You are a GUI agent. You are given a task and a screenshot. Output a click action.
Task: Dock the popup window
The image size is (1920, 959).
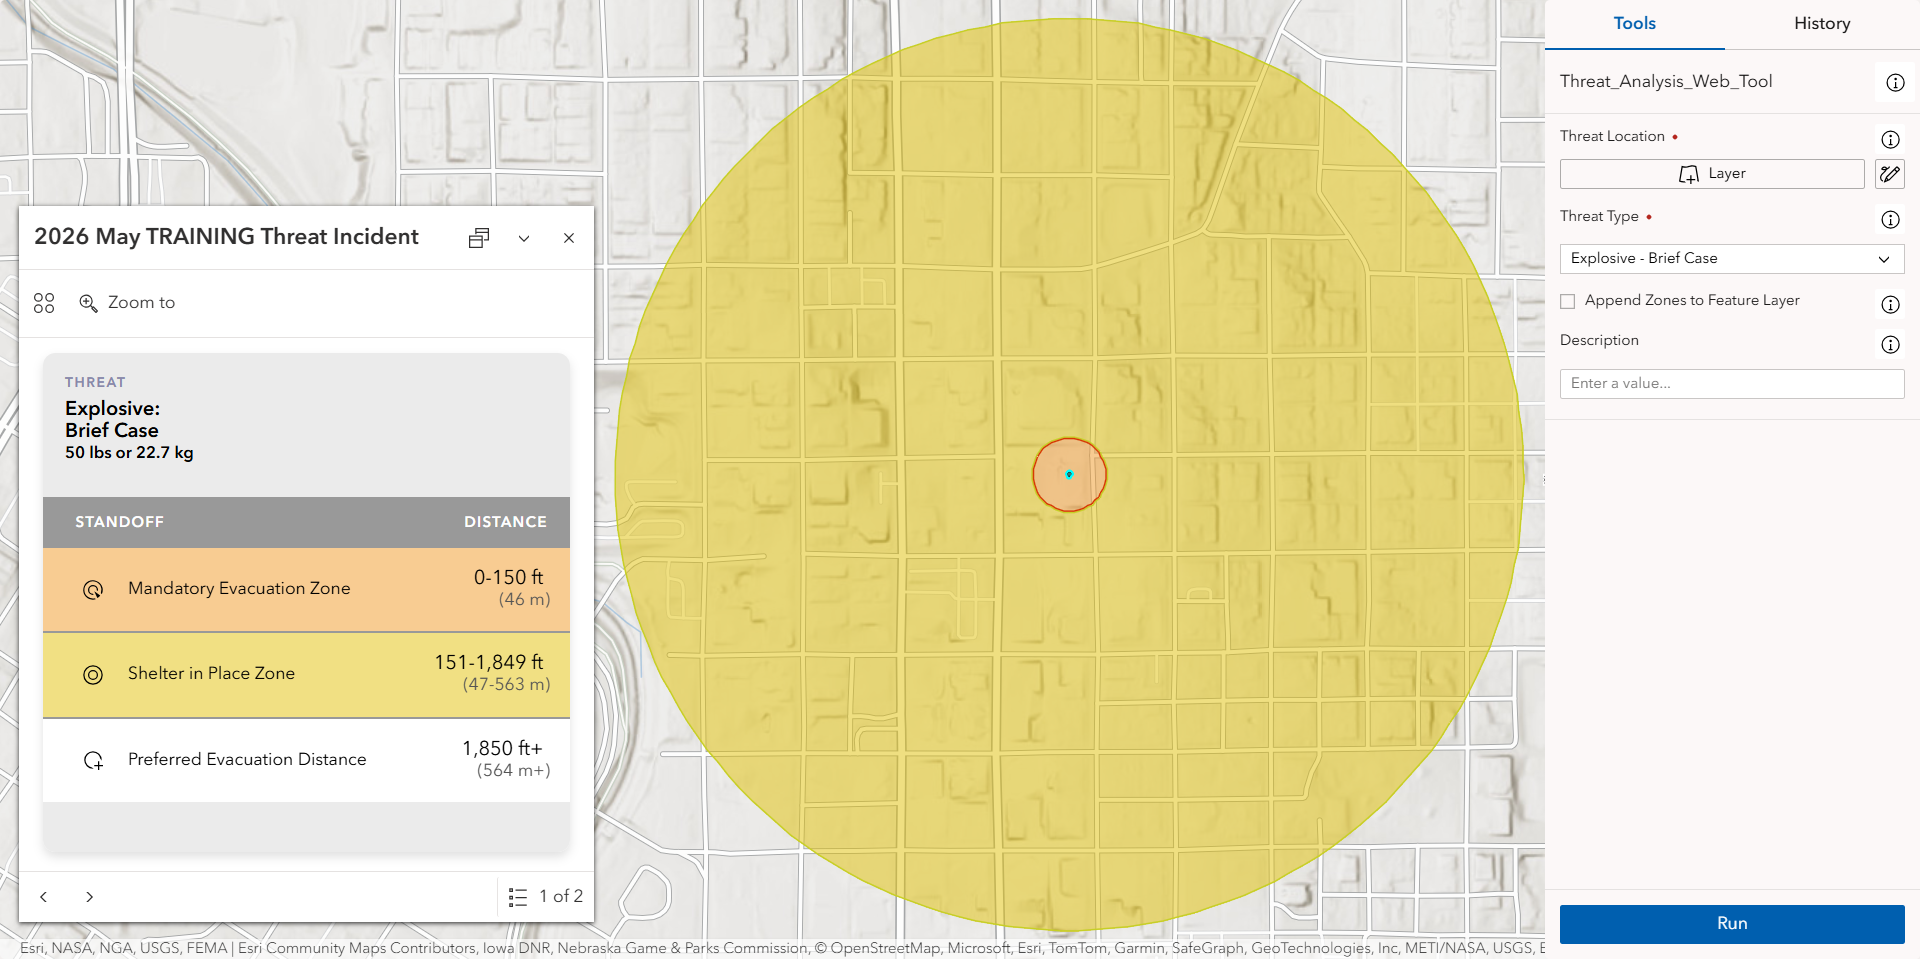(479, 238)
